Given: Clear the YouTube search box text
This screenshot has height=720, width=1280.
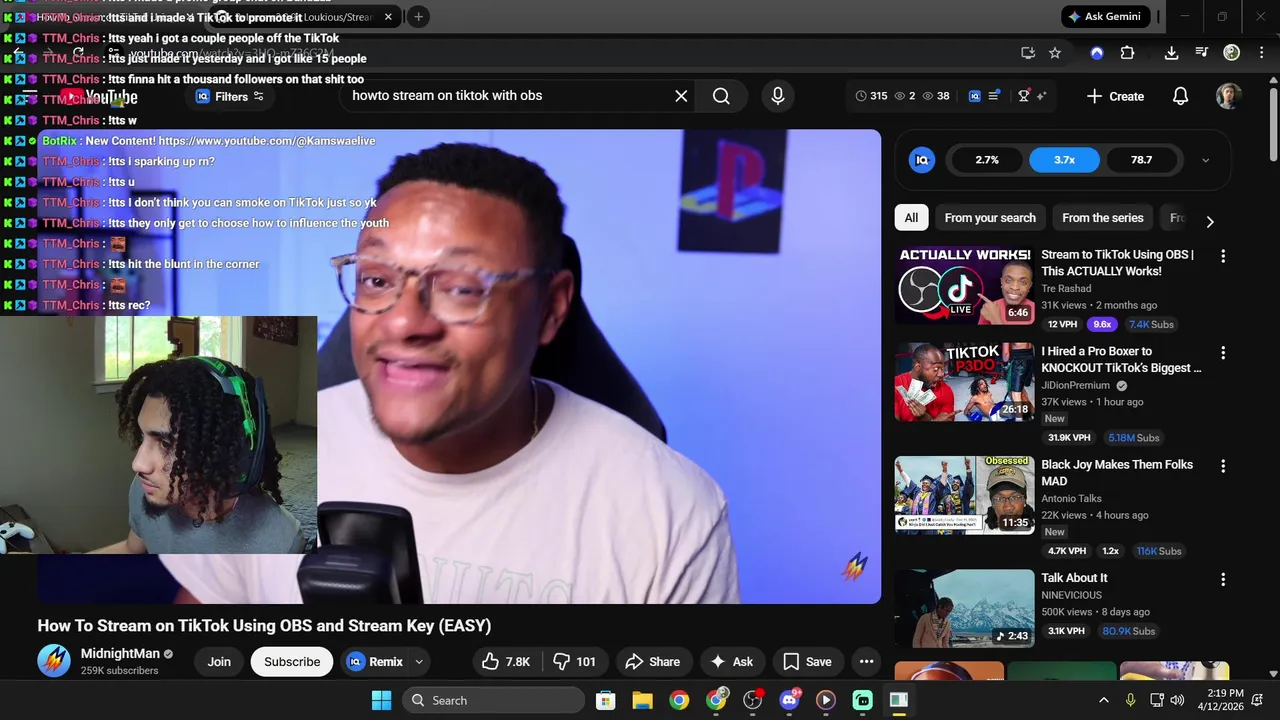Looking at the screenshot, I should (x=681, y=96).
